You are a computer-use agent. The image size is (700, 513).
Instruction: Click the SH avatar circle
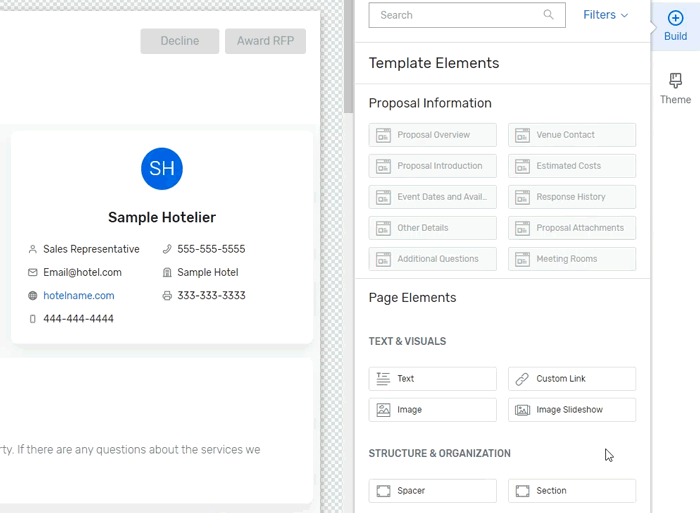[x=162, y=169]
